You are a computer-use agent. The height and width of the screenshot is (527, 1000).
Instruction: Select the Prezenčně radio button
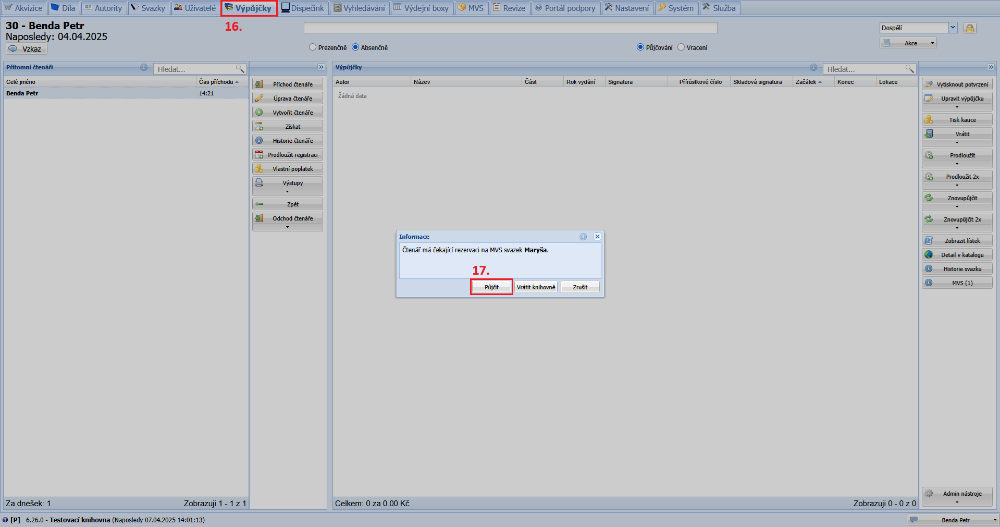point(314,47)
